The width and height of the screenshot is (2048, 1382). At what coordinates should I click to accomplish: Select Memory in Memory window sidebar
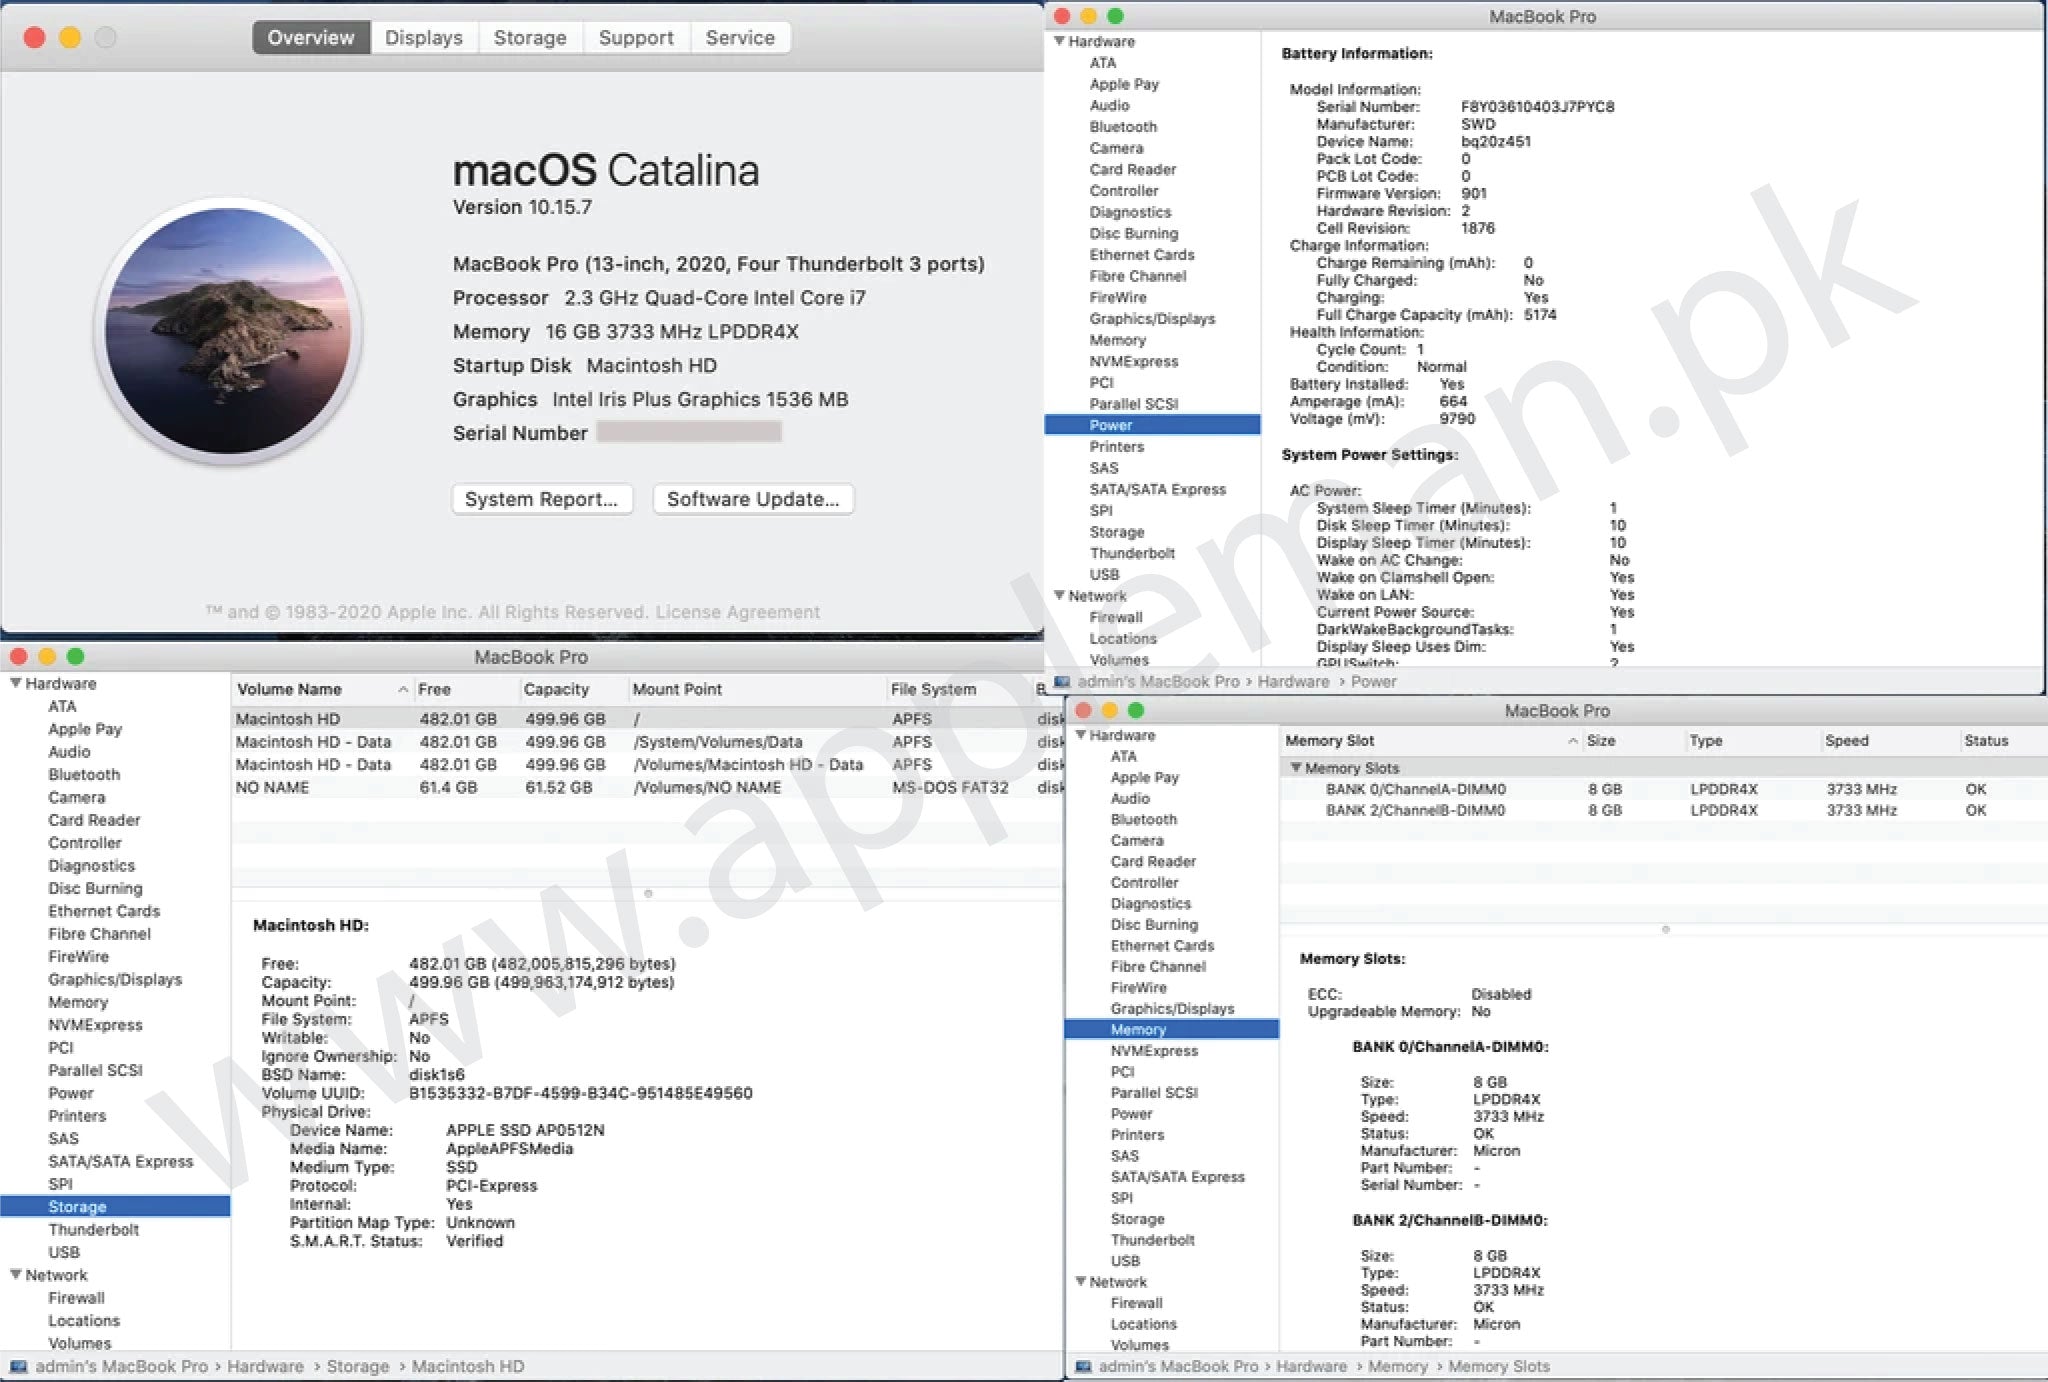point(1172,1029)
